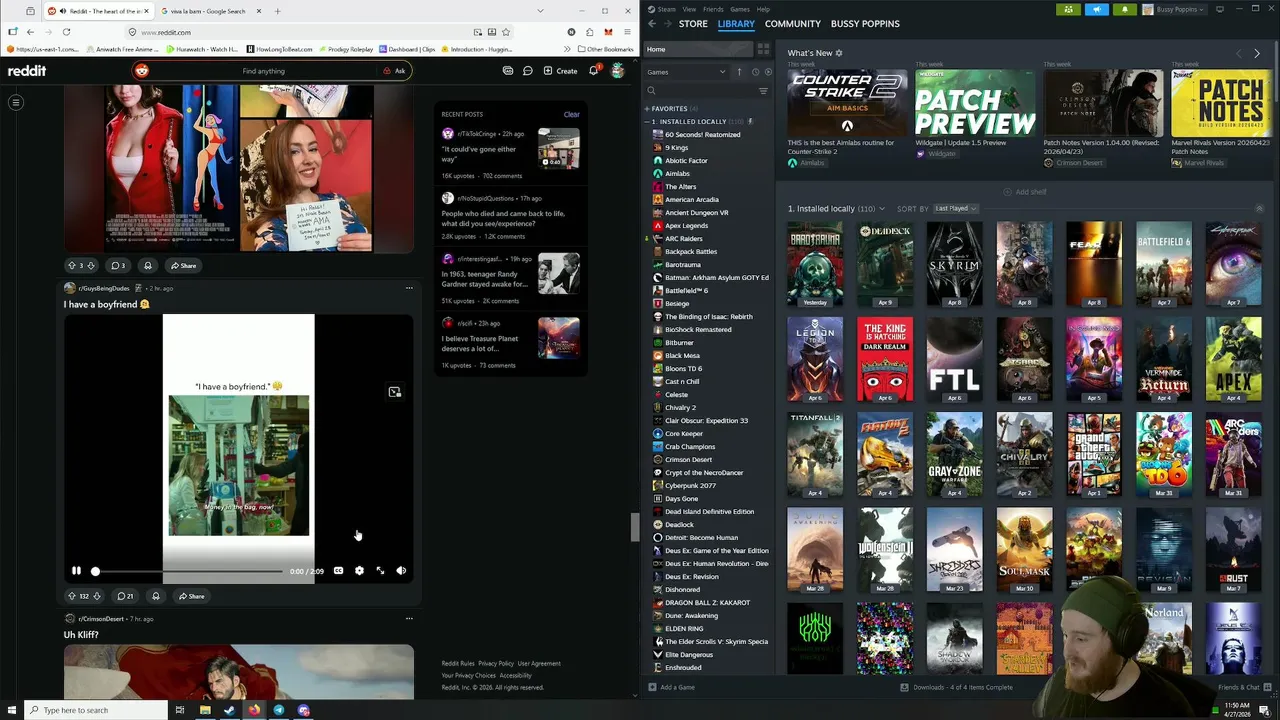Open File Explorer from taskbar

pos(205,710)
